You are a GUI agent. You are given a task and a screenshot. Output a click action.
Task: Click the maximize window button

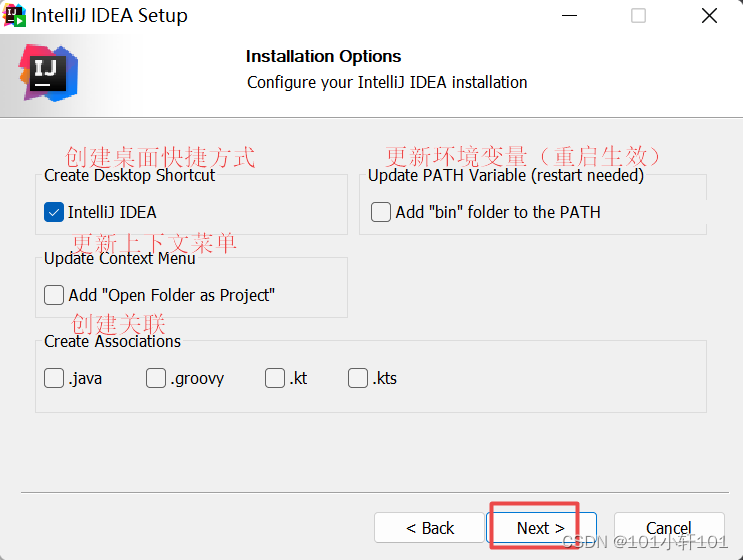(x=638, y=16)
